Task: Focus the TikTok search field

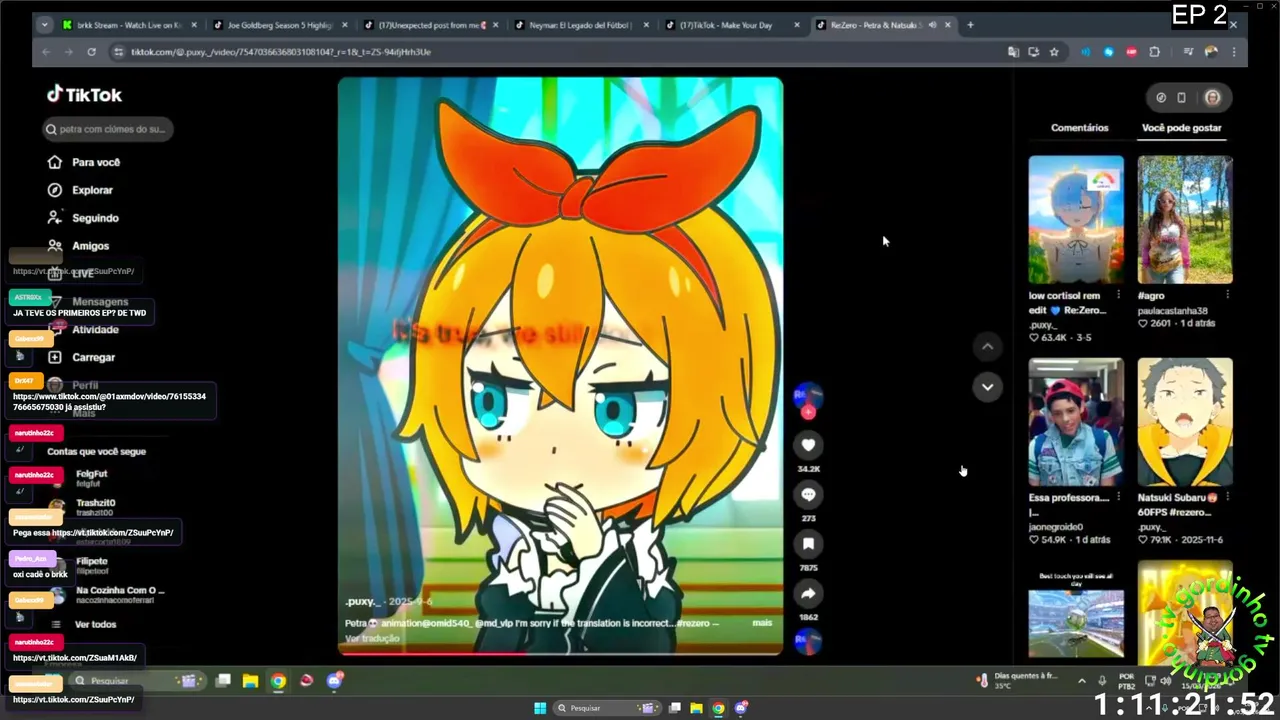Action: tap(108, 129)
